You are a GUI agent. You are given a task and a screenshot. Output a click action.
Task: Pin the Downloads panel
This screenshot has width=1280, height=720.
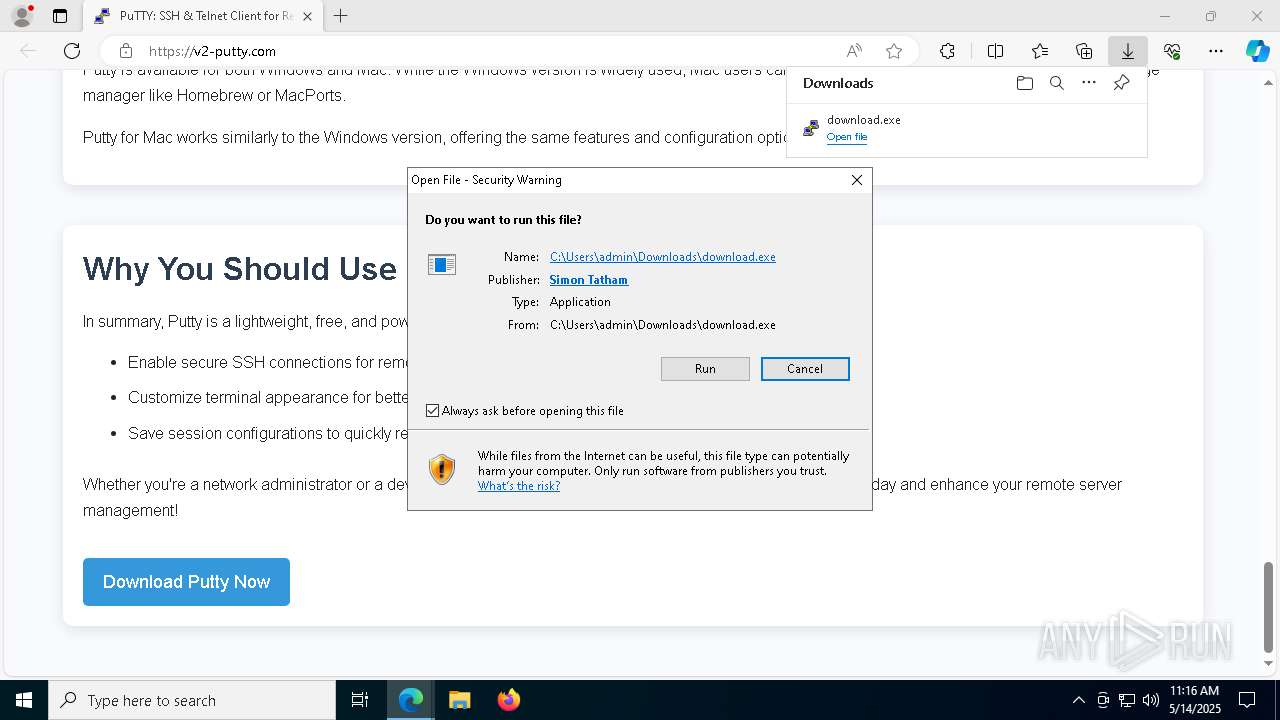coord(1121,83)
